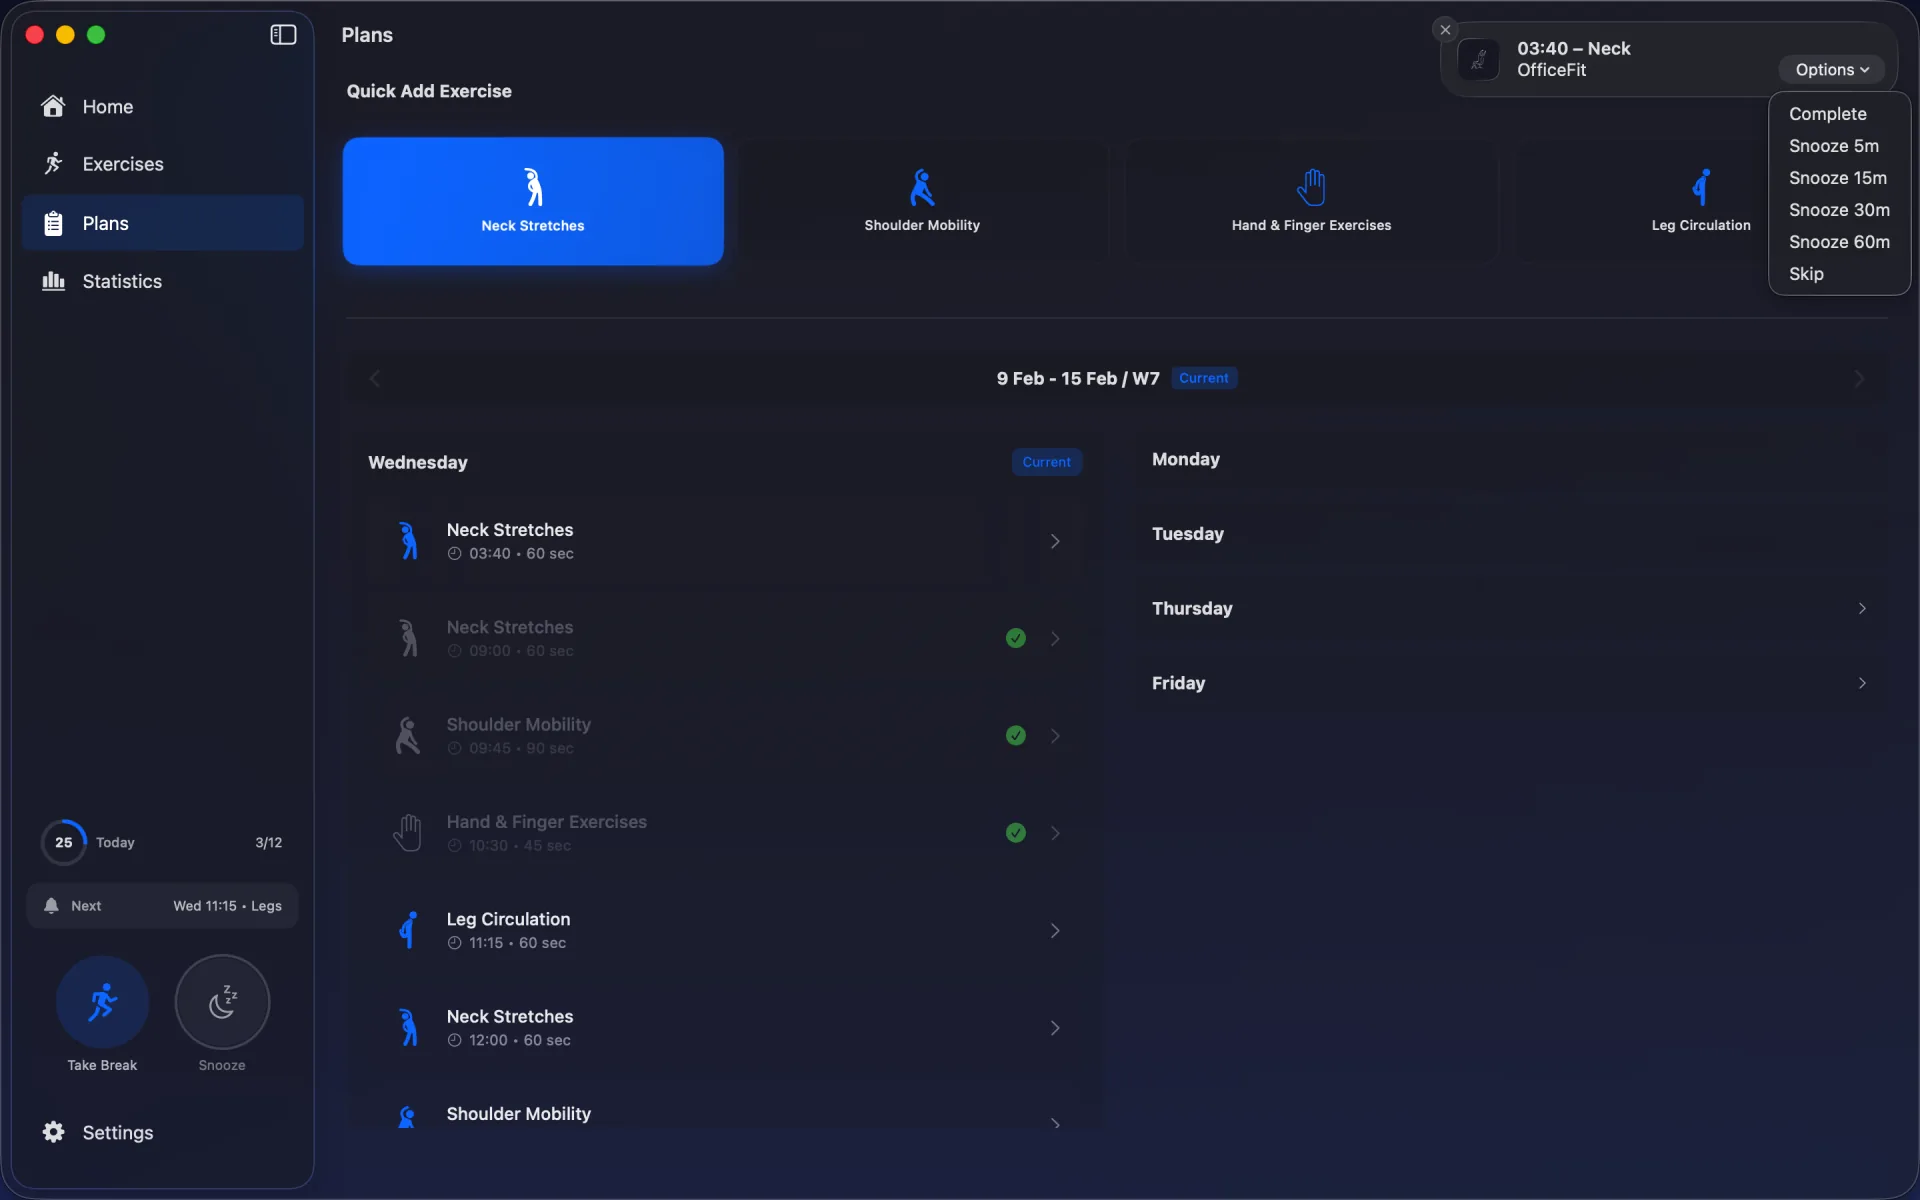Click Complete in the options menu
The height and width of the screenshot is (1200, 1920).
[1828, 113]
